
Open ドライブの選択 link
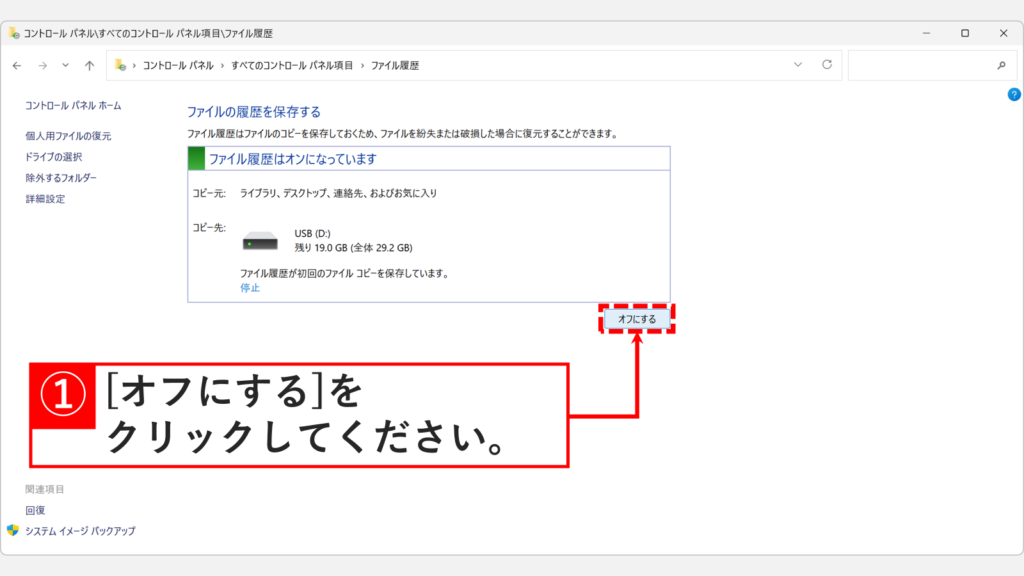click(54, 157)
